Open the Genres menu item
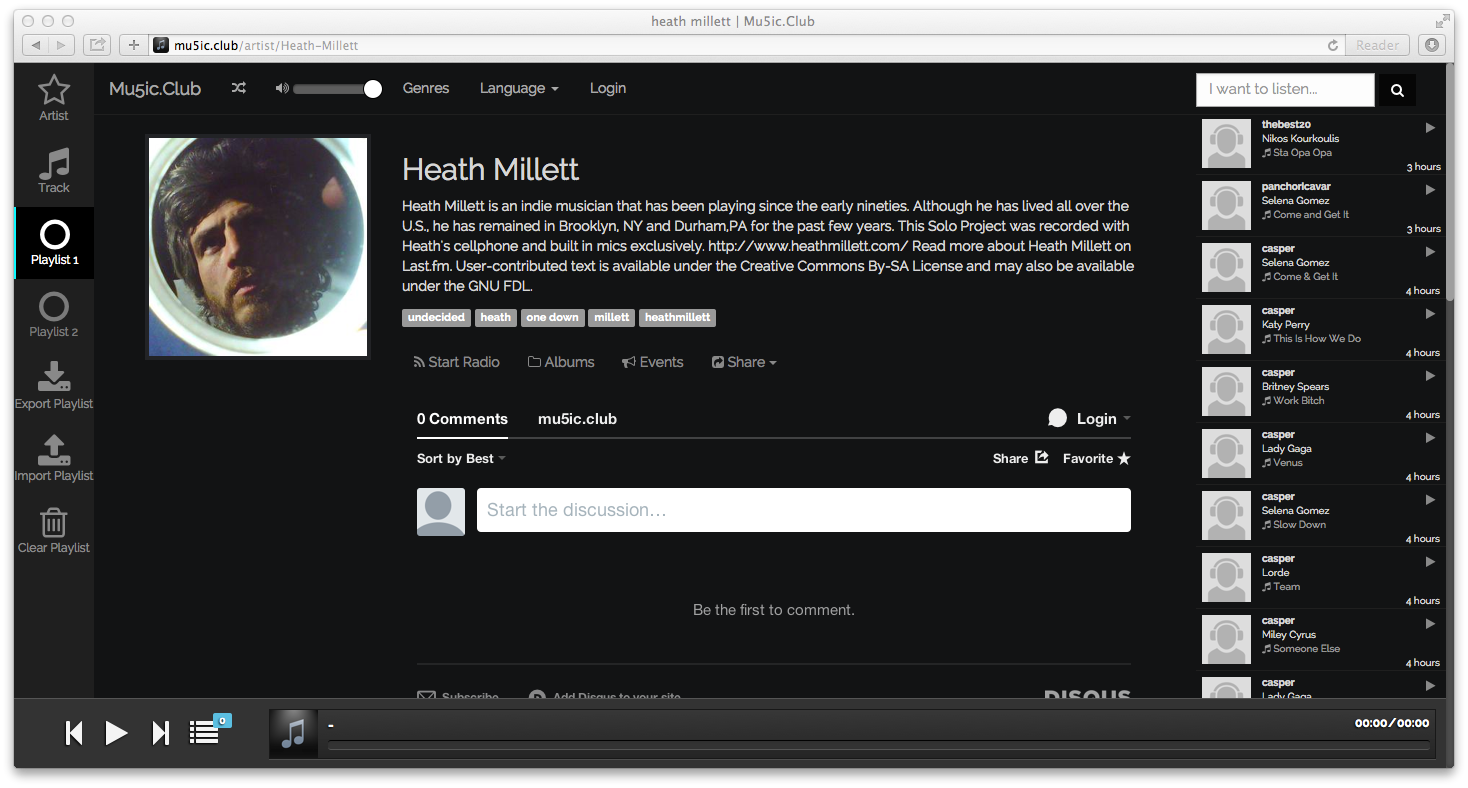 click(426, 88)
